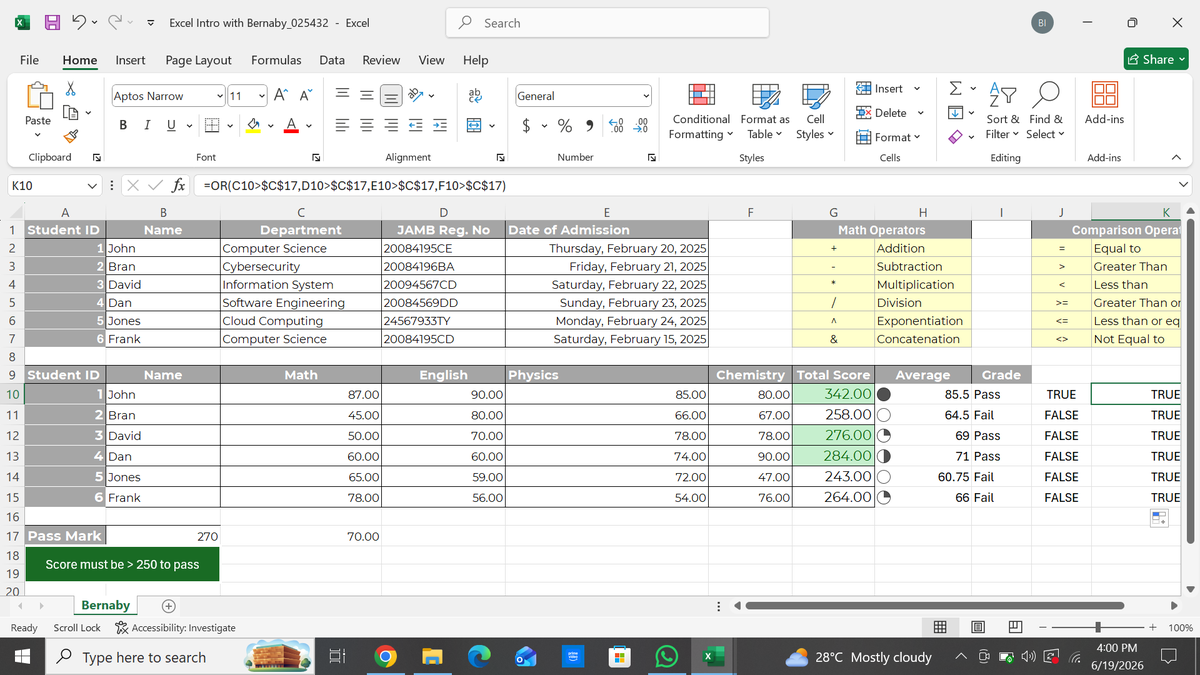
Task: Click the Font Color red A
Action: coord(290,126)
